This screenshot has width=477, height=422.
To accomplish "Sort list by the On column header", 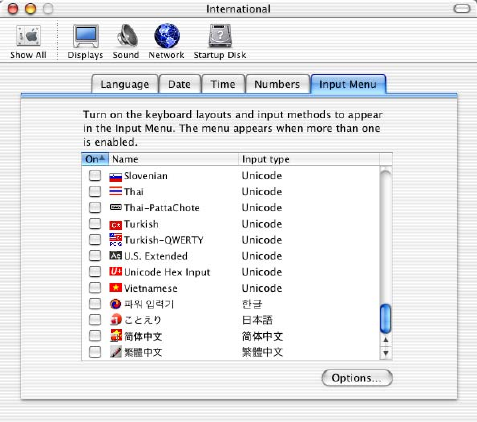I will tap(95, 159).
